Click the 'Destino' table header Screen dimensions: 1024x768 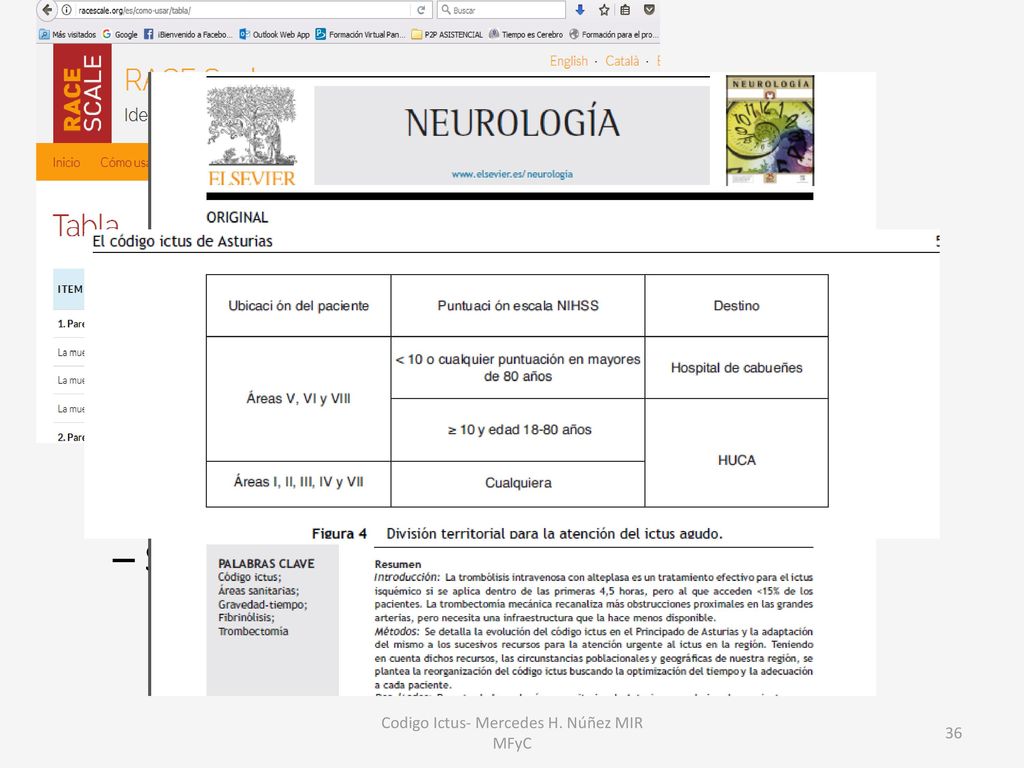click(x=737, y=306)
